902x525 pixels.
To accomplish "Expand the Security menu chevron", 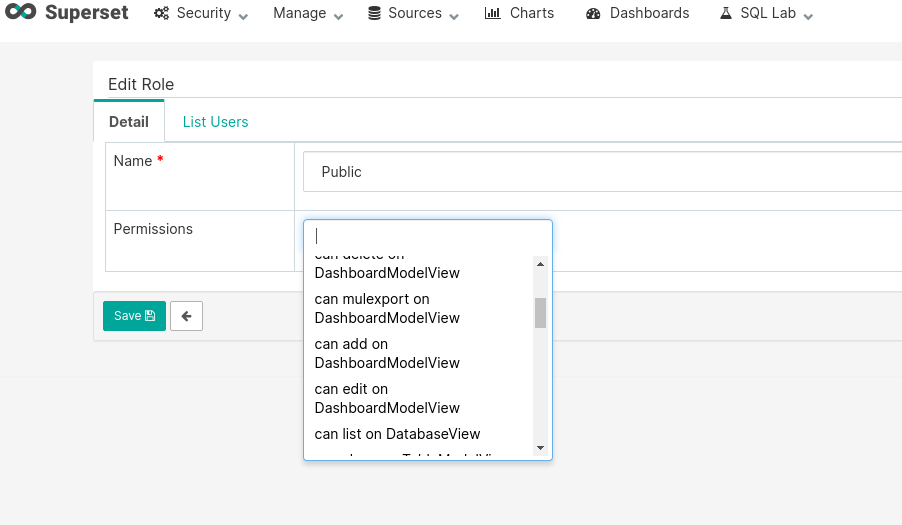I will (x=243, y=16).
